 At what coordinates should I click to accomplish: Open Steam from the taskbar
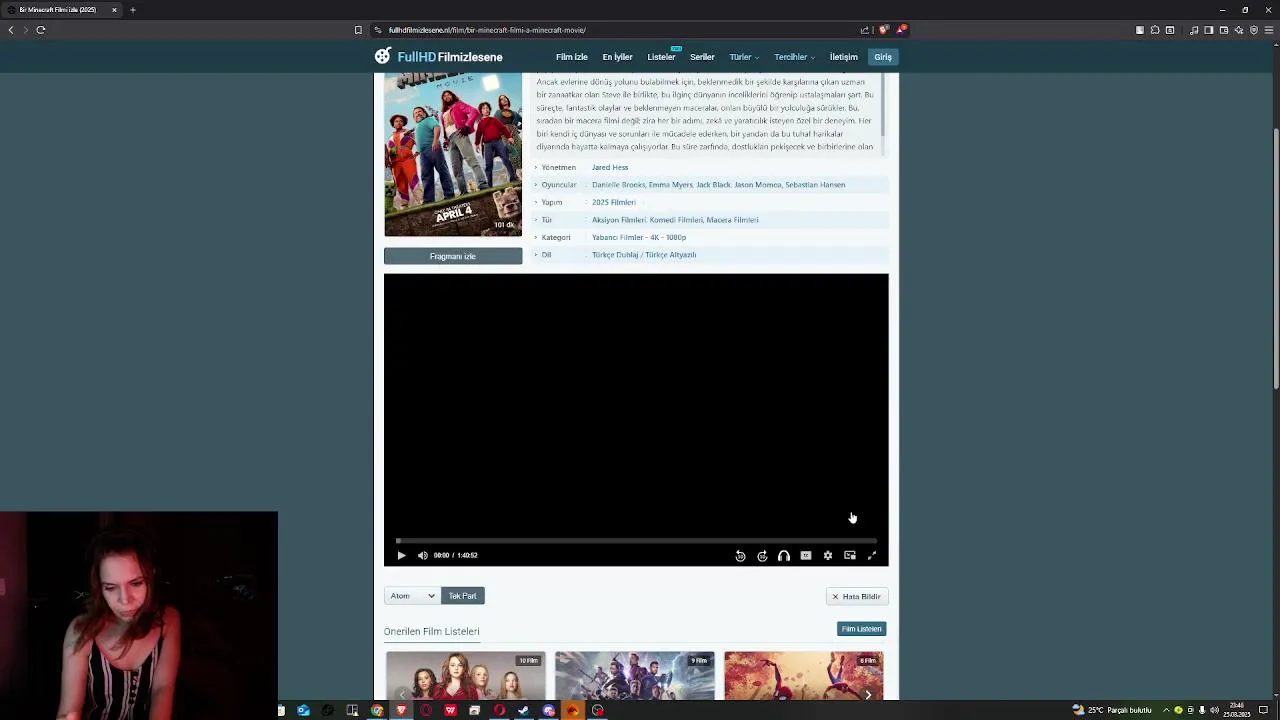pos(523,710)
